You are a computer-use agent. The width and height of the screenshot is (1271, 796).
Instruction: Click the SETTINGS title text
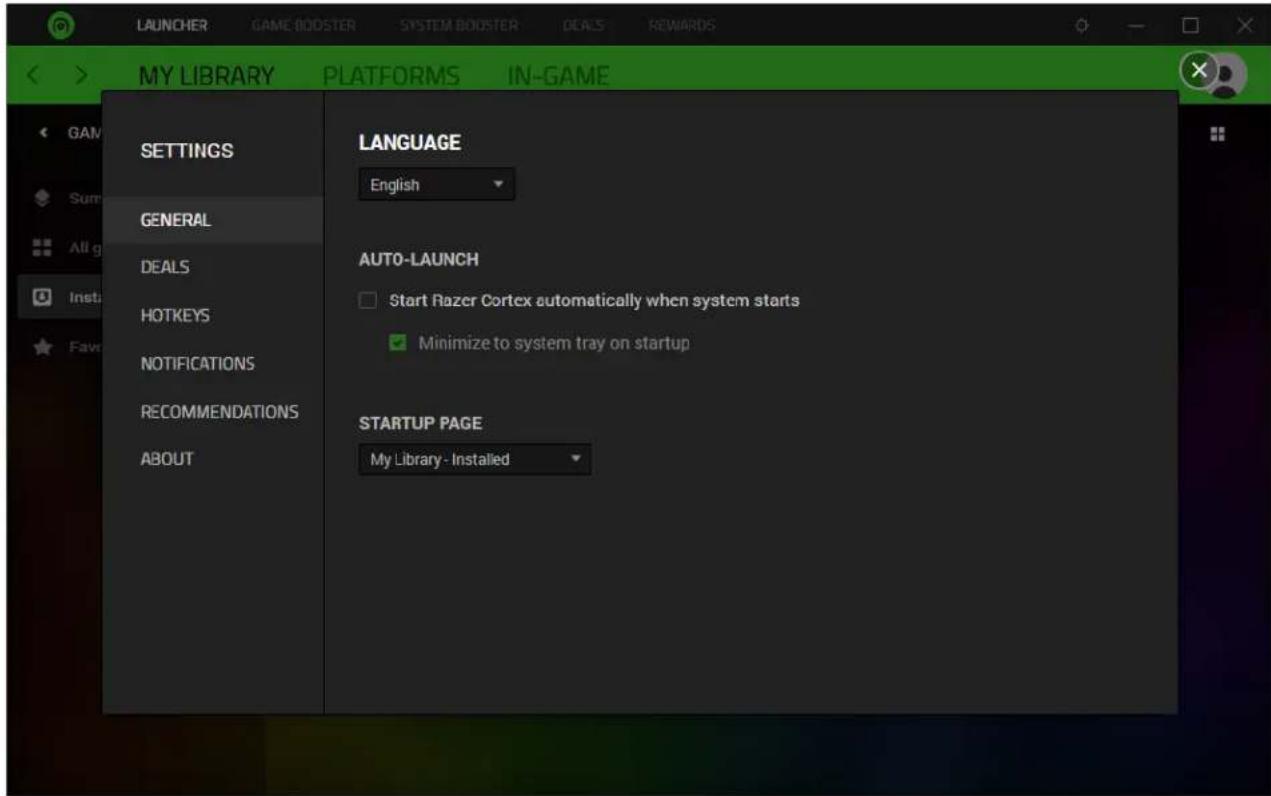pyautogui.click(x=186, y=151)
